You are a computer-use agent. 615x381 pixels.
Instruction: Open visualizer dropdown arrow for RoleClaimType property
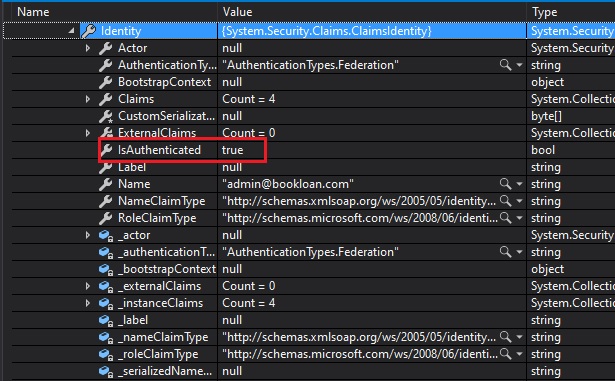(519, 218)
